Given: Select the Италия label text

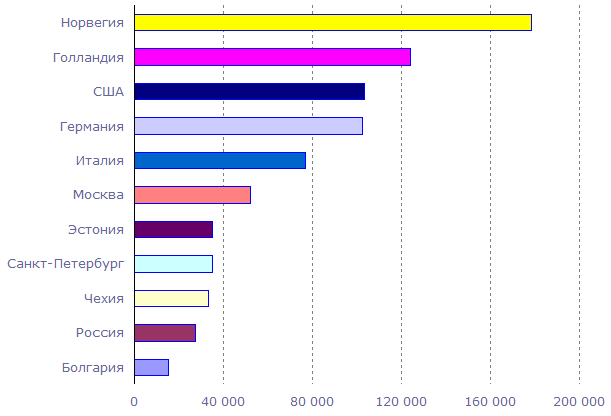Looking at the screenshot, I should click(100, 160).
